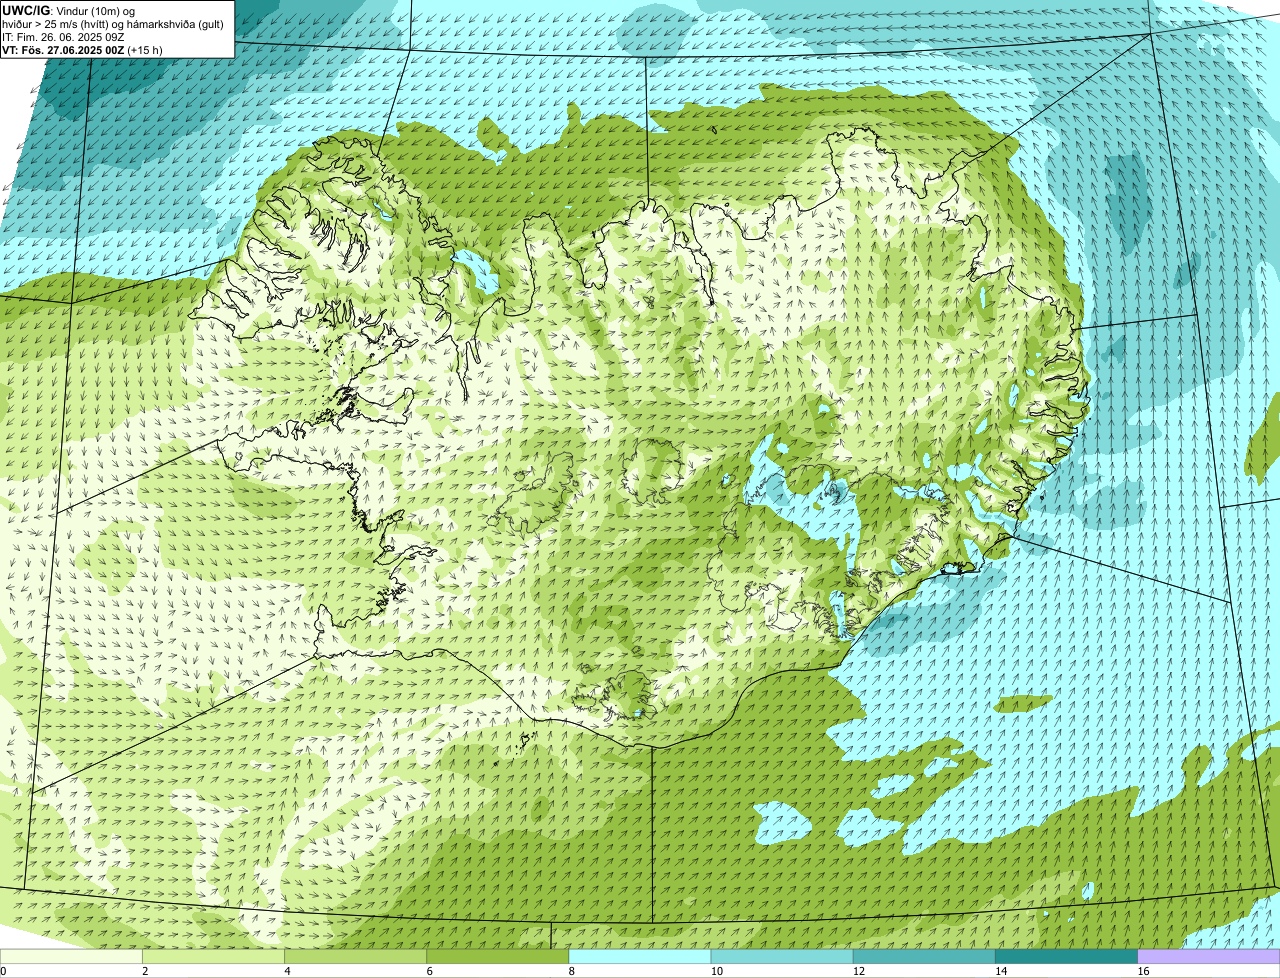
Task: Click the '6' label on the color scale
Action: [429, 971]
